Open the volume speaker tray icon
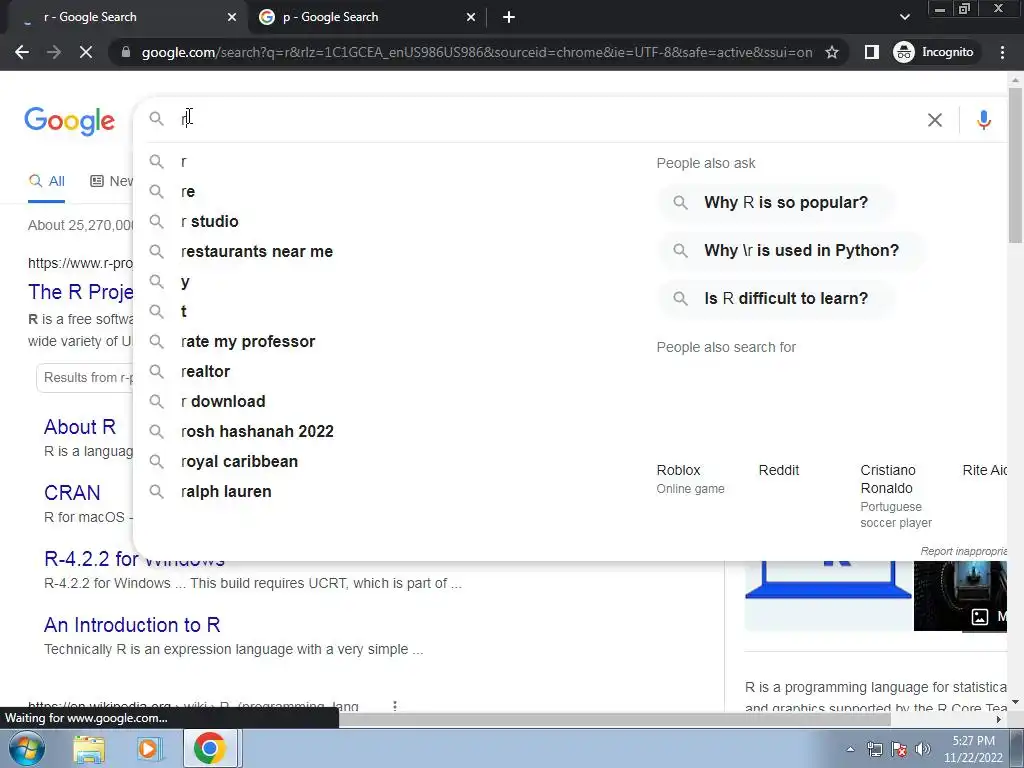The height and width of the screenshot is (768, 1024). [x=923, y=750]
